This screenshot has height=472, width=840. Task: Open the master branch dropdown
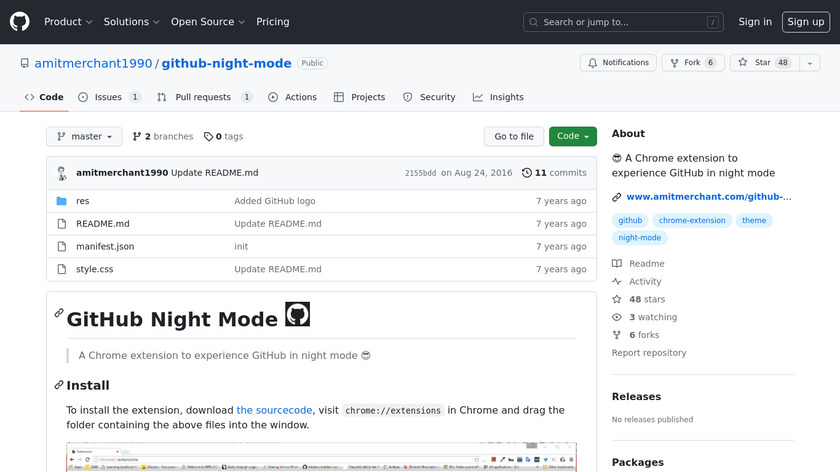(84, 137)
